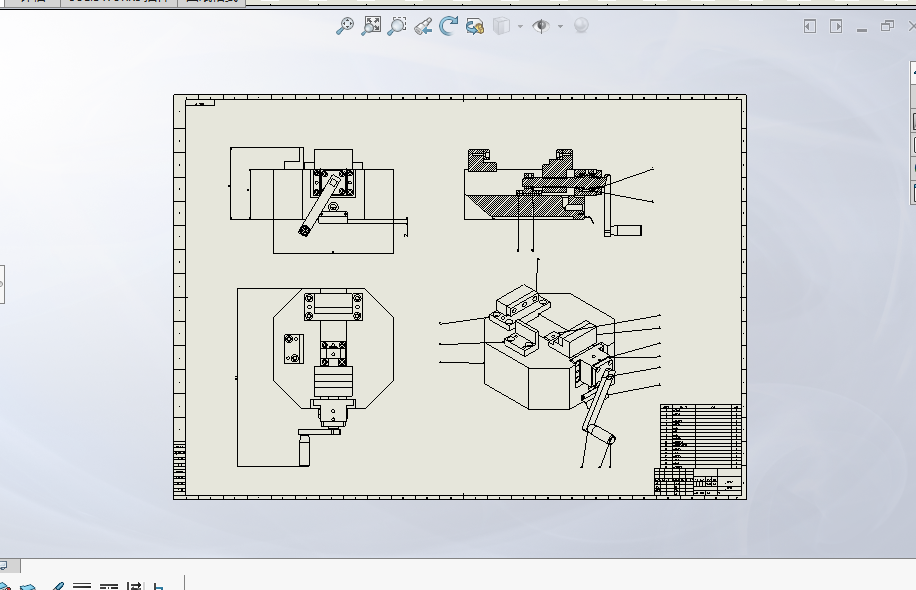Click the drawing title block
This screenshot has height=590, width=916.
click(699, 482)
